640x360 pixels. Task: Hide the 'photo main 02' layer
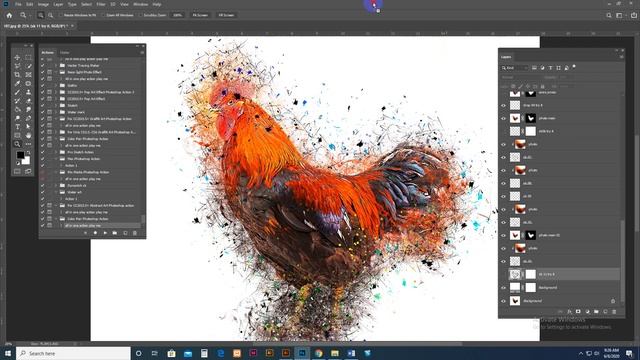(x=503, y=236)
